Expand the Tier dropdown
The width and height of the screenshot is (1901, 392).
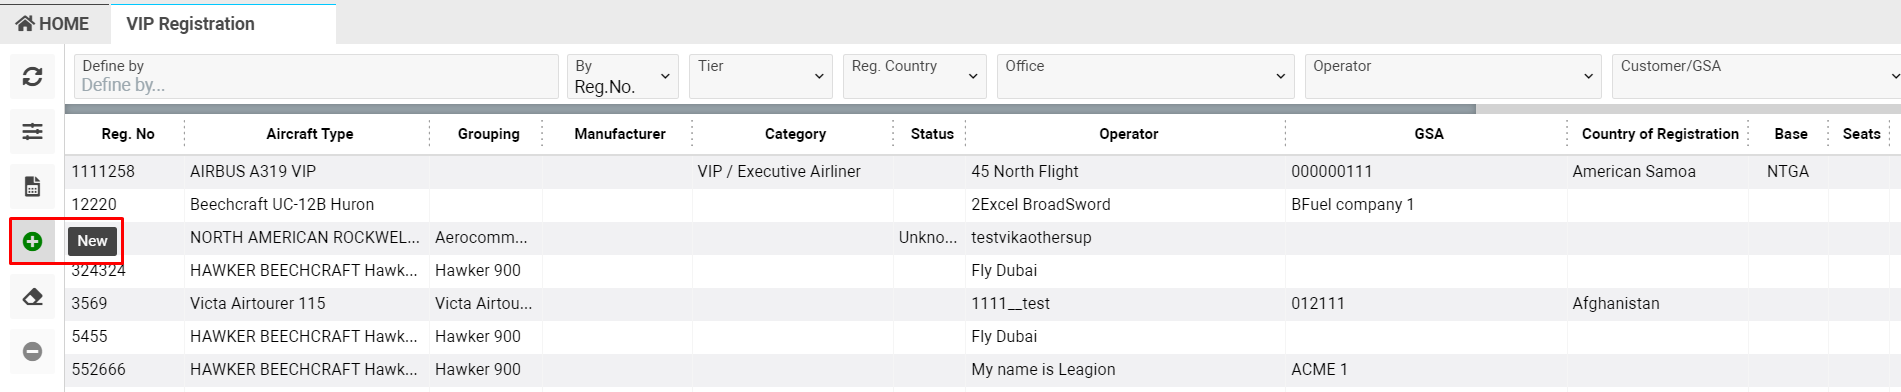(760, 77)
